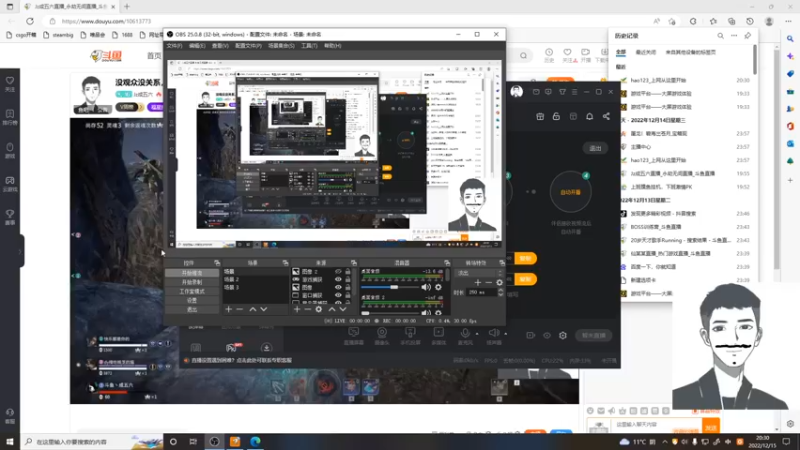Pop out the 控件 dock panel
800x450 pixels.
pyautogui.click(x=217, y=263)
